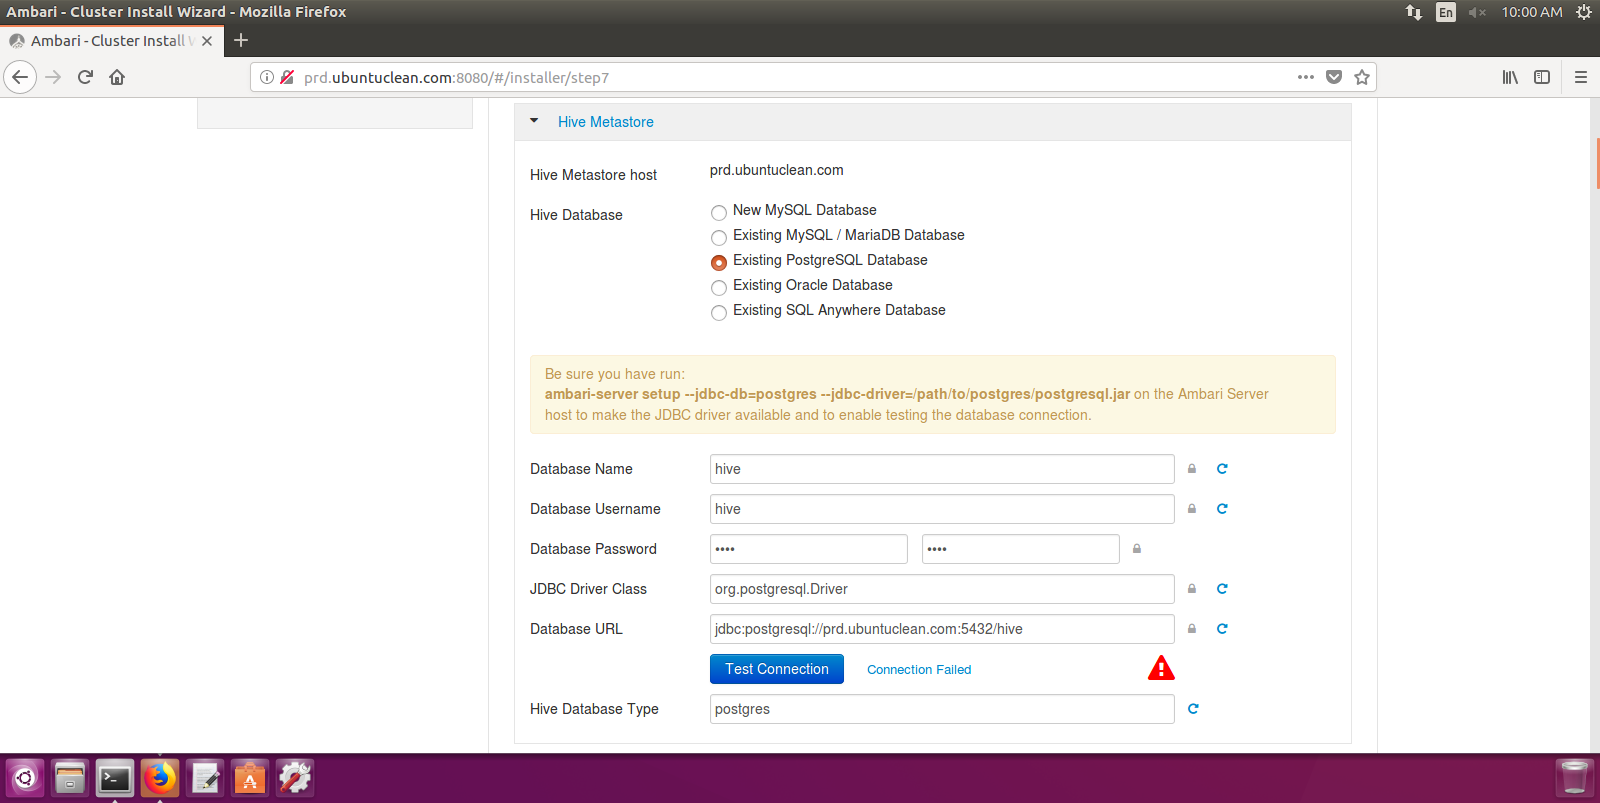The image size is (1600, 803).
Task: Reset JDBC Driver Class with undo icon
Action: [x=1222, y=589]
